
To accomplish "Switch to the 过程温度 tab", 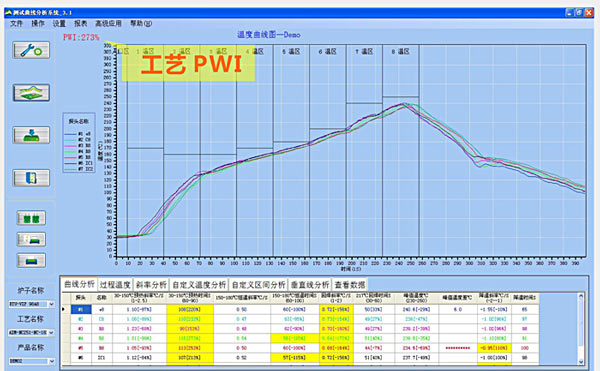I will [x=115, y=285].
